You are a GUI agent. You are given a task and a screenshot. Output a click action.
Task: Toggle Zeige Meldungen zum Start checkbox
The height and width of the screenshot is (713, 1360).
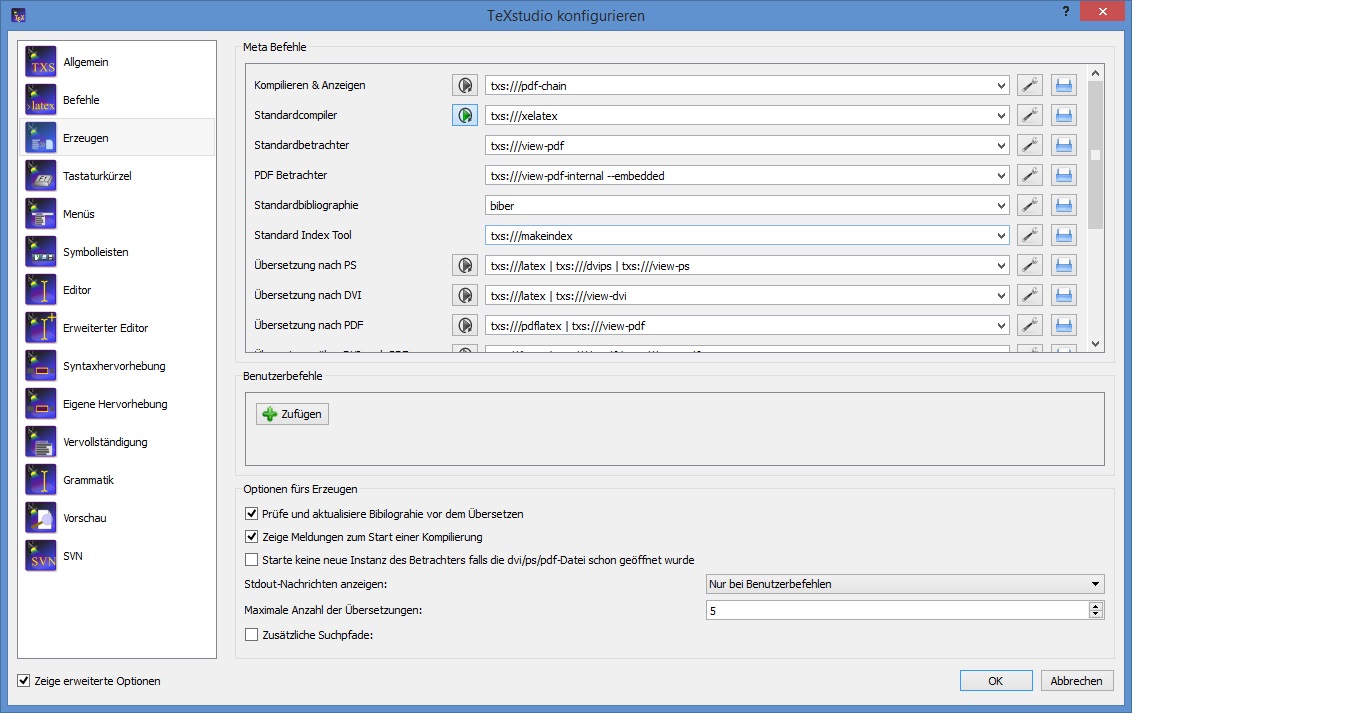251,537
